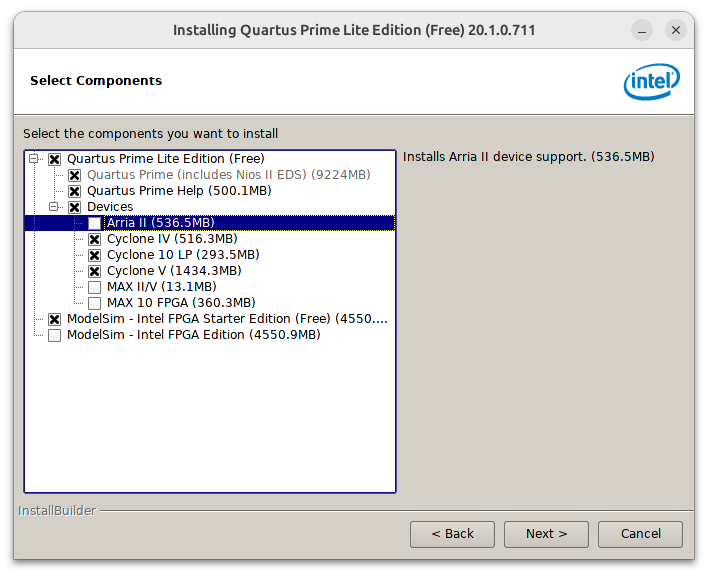Viewport: 708px width, 576px height.
Task: Select the MAX II/V (13.1MB) label
Action: coord(162,287)
